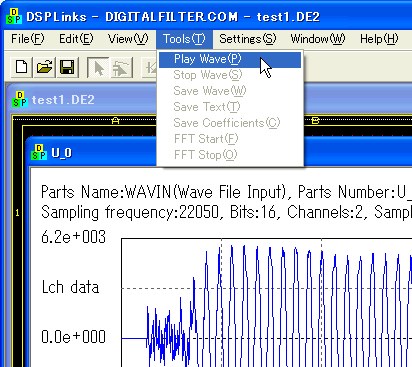412x367 pixels.
Task: Click the DSP icon in main title bar
Action: pos(14,17)
